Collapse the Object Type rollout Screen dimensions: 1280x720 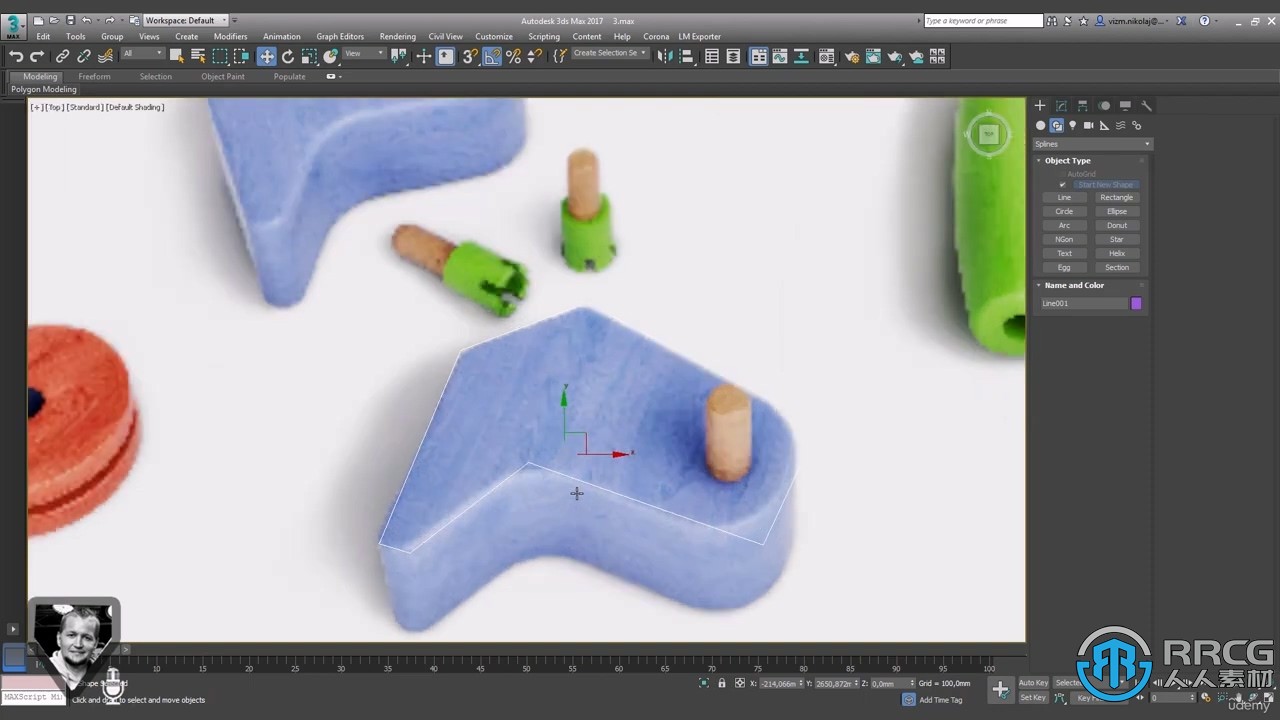pyautogui.click(x=1067, y=160)
